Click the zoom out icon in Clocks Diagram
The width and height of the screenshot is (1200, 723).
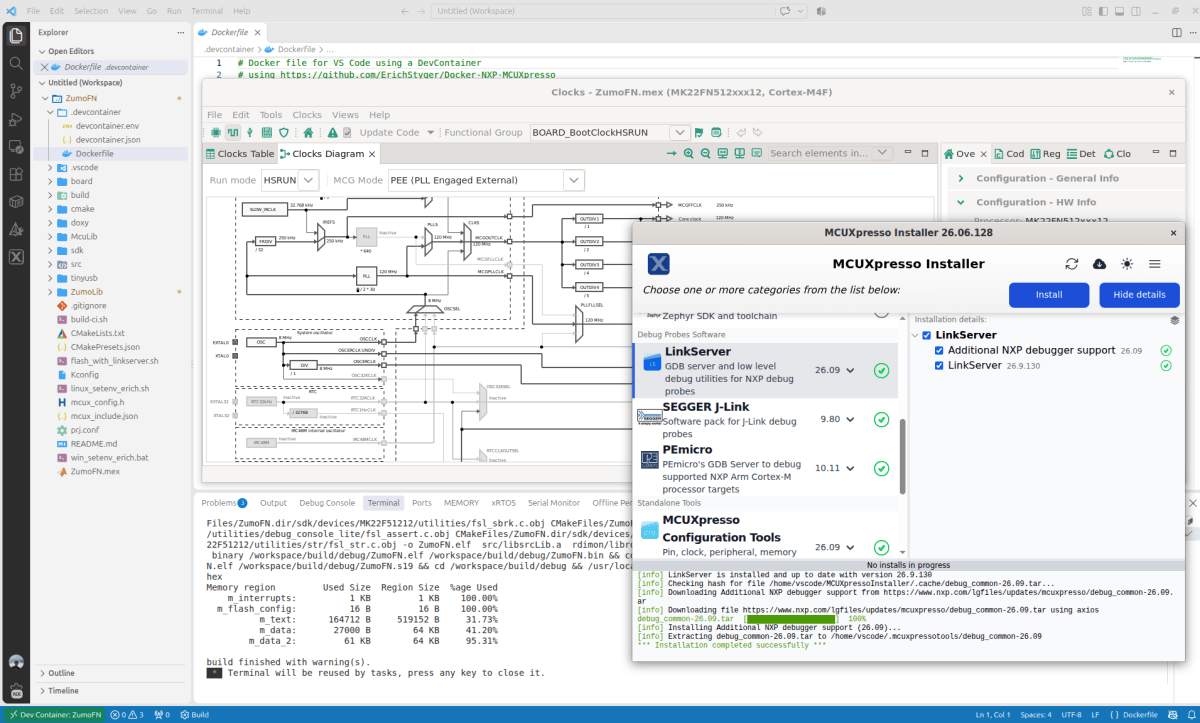(706, 153)
